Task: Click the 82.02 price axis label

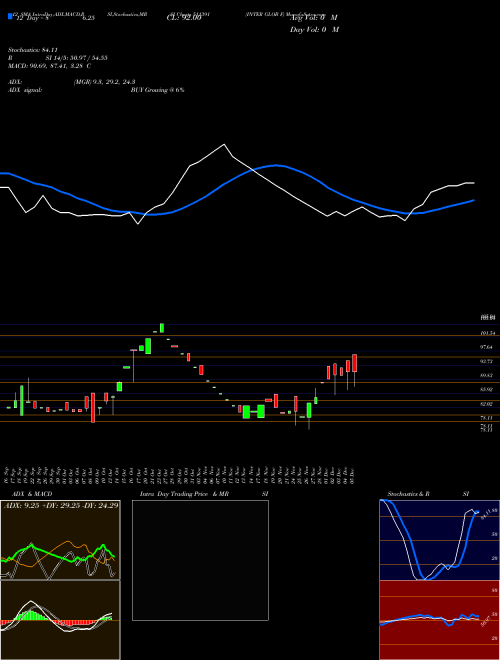Action: tap(487, 404)
